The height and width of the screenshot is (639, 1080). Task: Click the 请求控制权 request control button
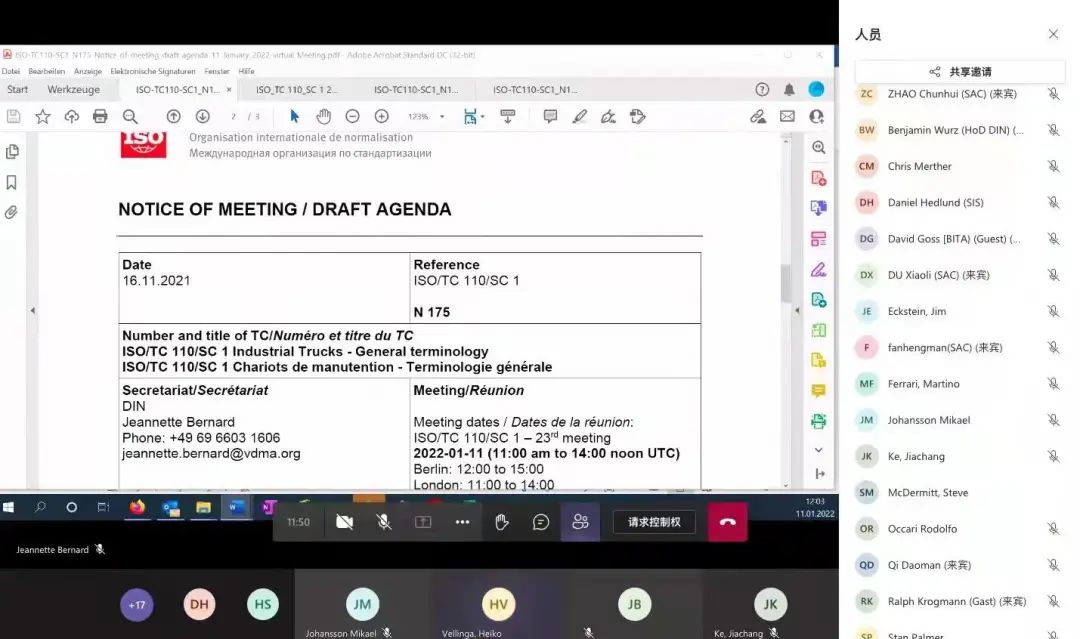click(x=654, y=522)
